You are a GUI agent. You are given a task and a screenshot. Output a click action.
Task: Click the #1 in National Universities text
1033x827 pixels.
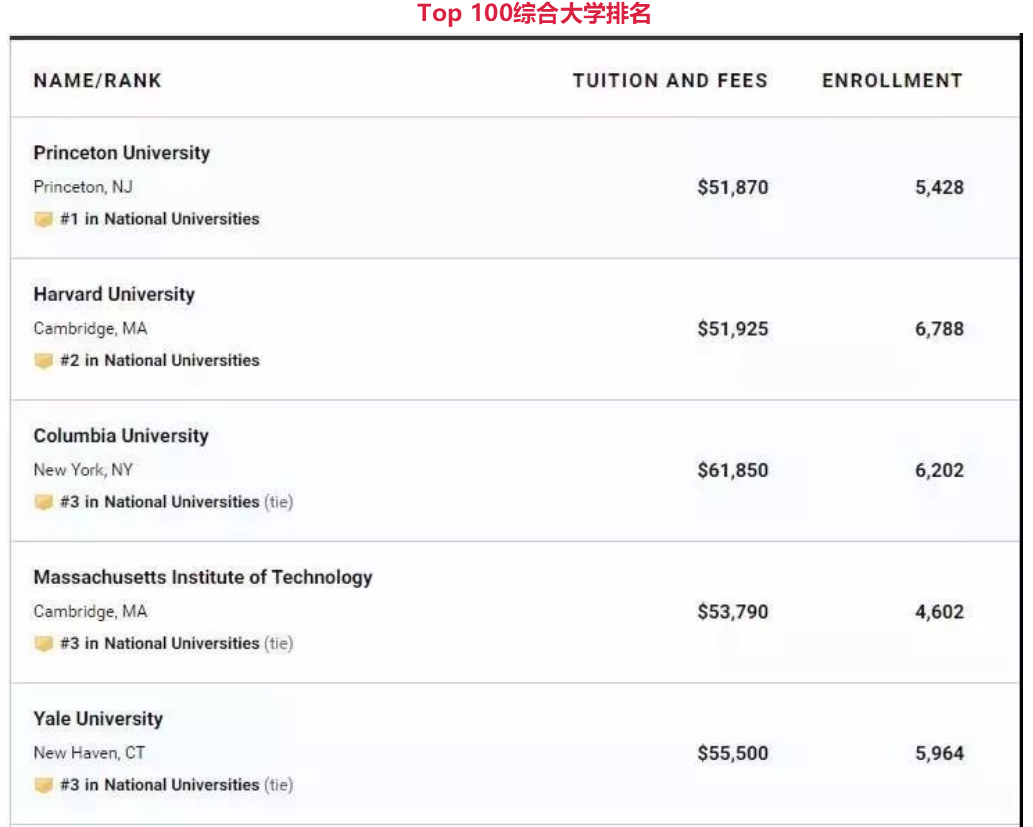click(159, 219)
